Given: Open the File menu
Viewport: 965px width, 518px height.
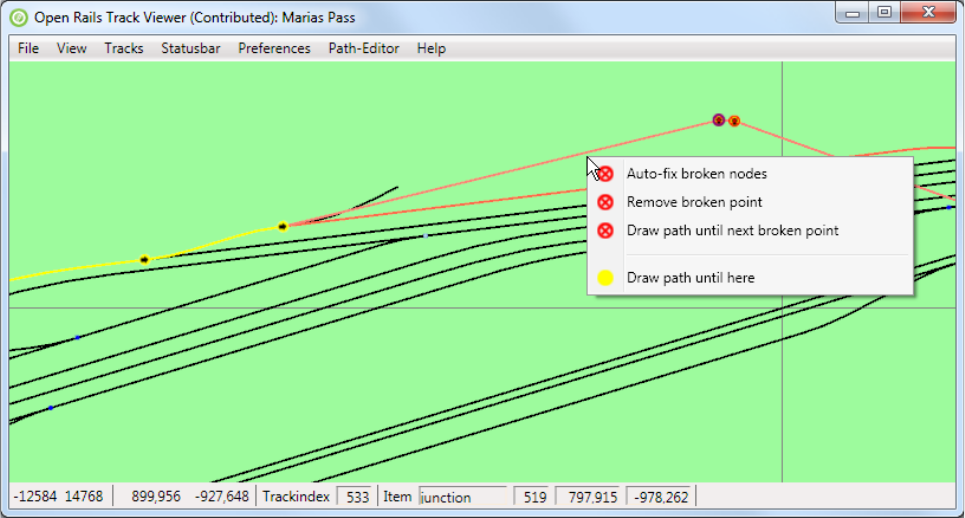Looking at the screenshot, I should (28, 48).
